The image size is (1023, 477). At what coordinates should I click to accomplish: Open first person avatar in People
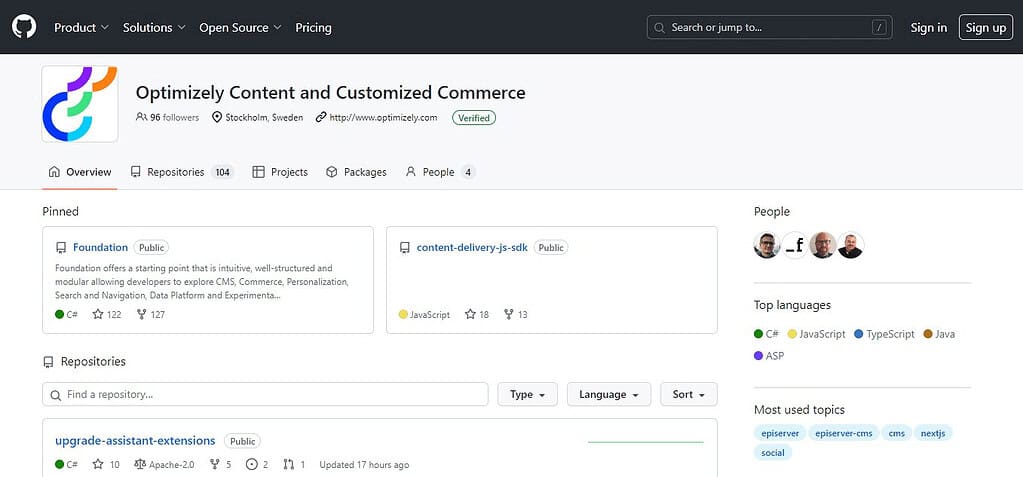[767, 245]
